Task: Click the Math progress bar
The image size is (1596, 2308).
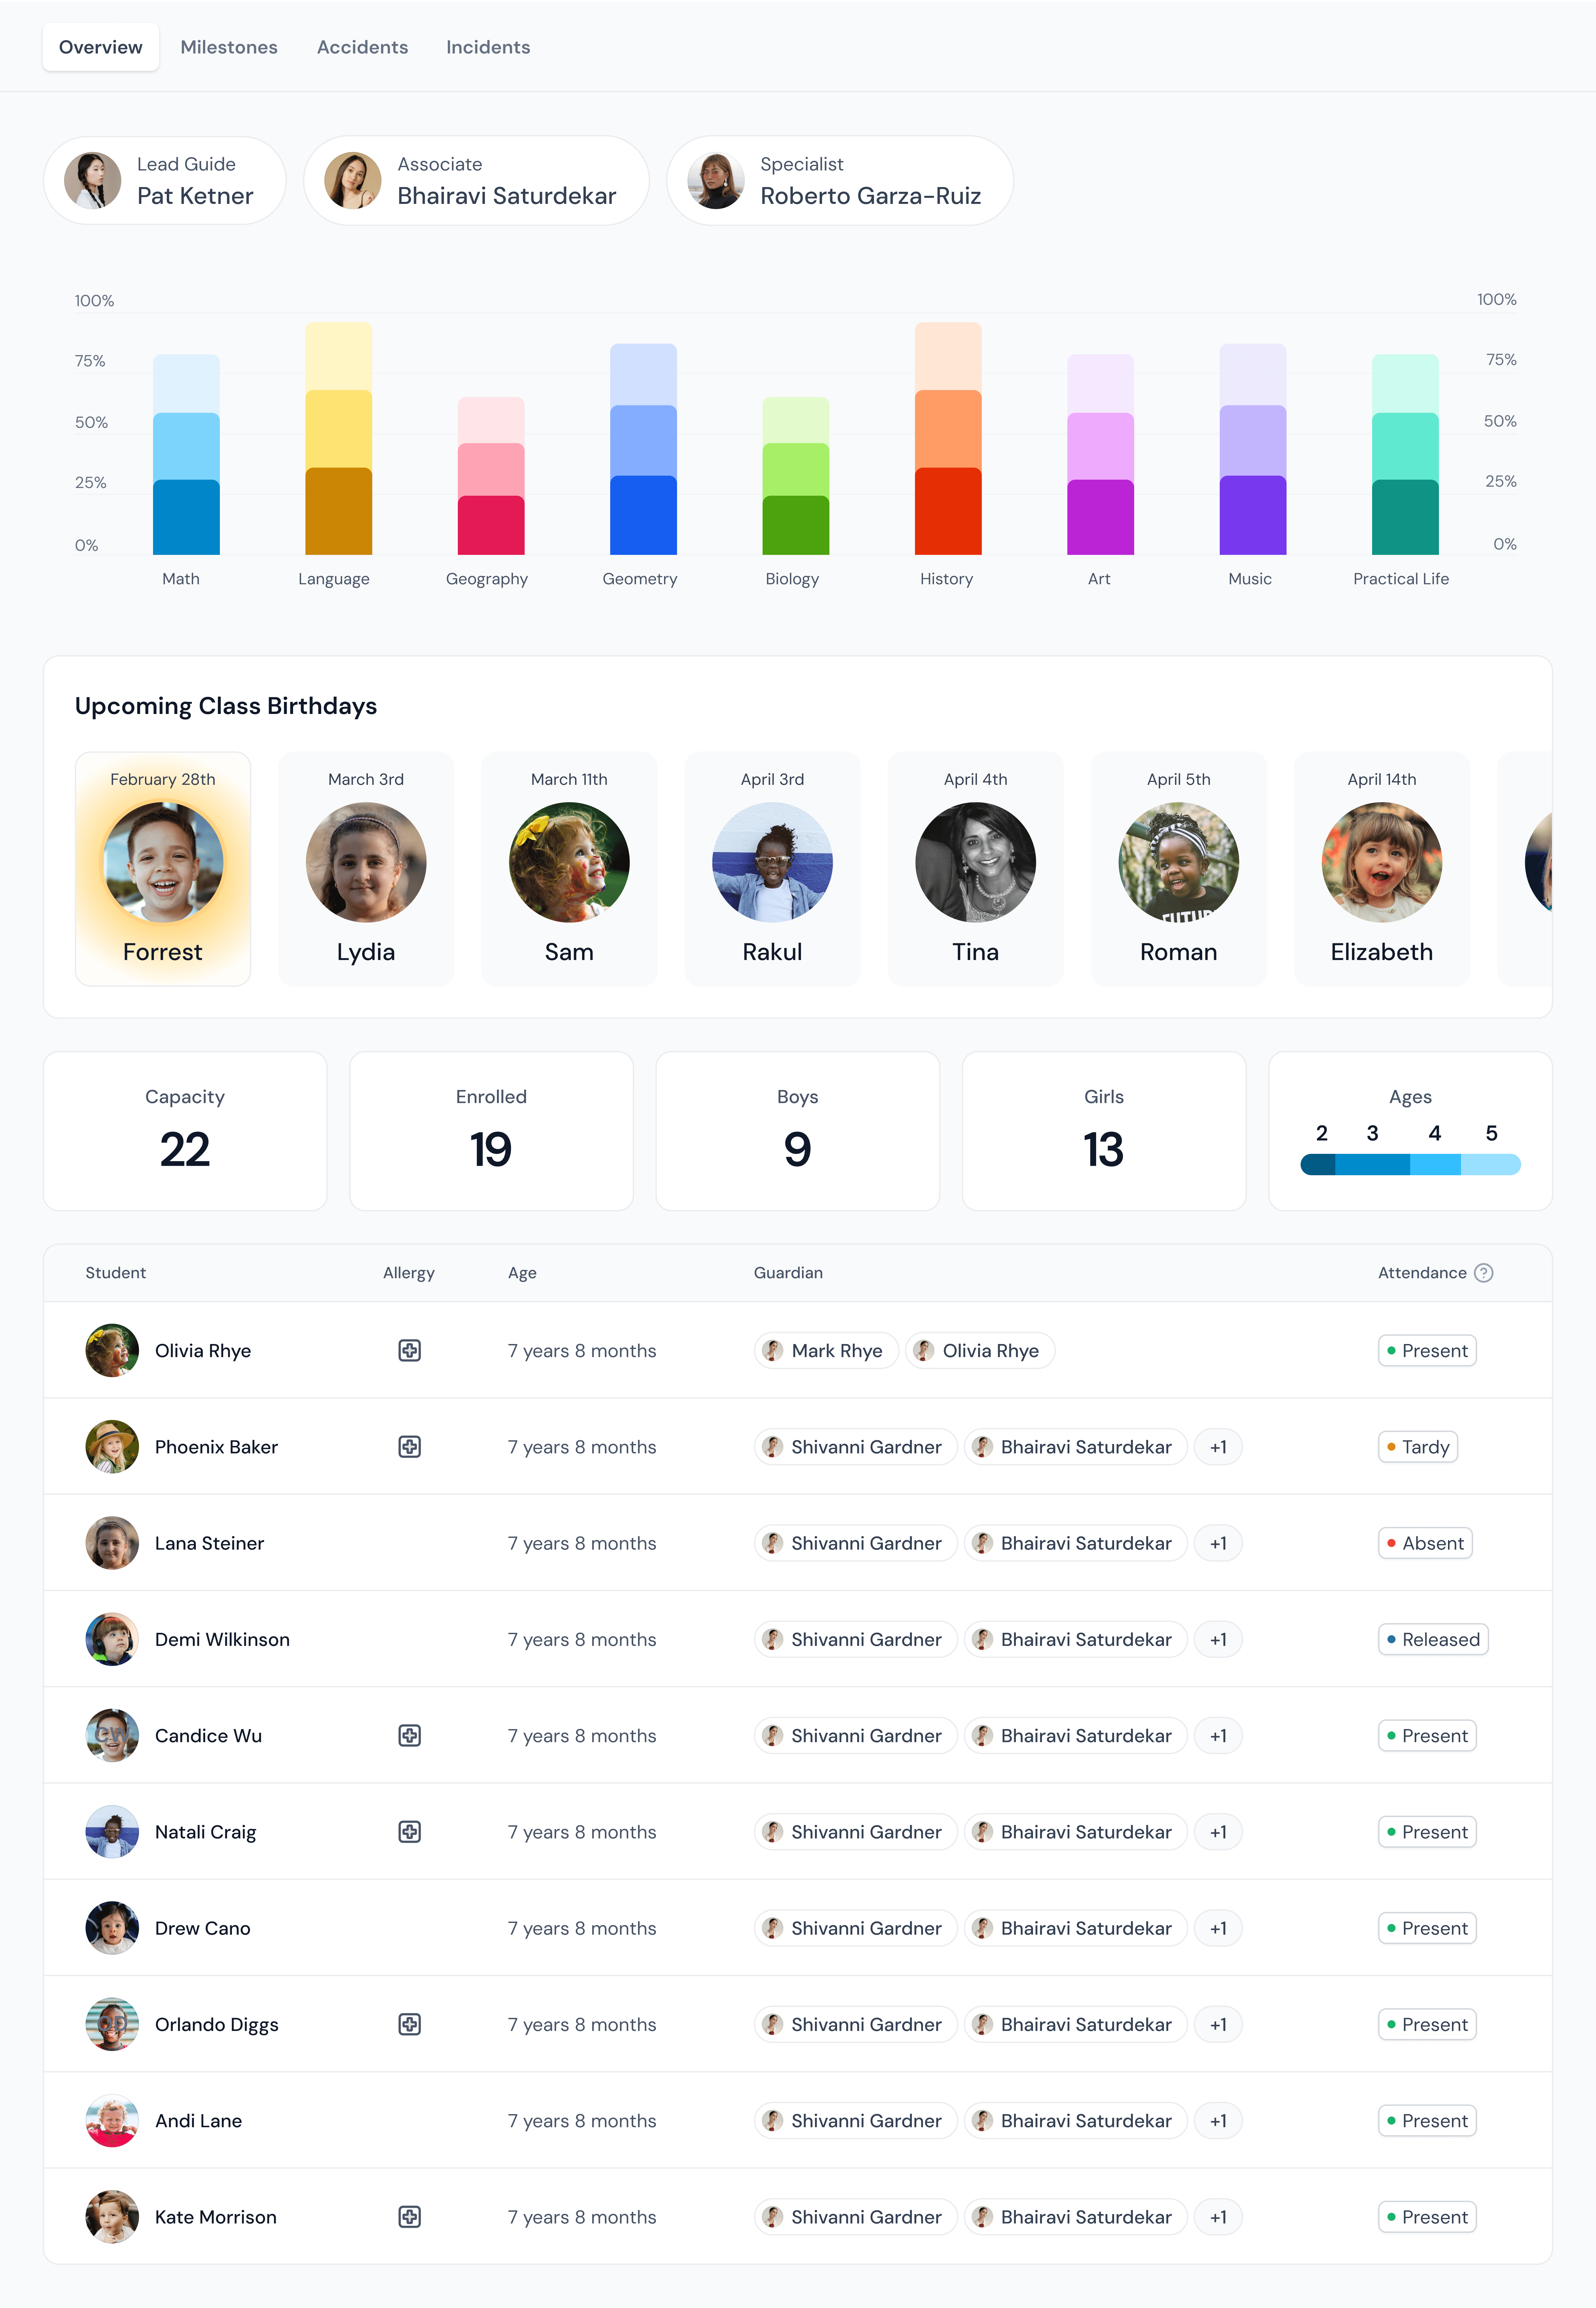Action: point(186,454)
